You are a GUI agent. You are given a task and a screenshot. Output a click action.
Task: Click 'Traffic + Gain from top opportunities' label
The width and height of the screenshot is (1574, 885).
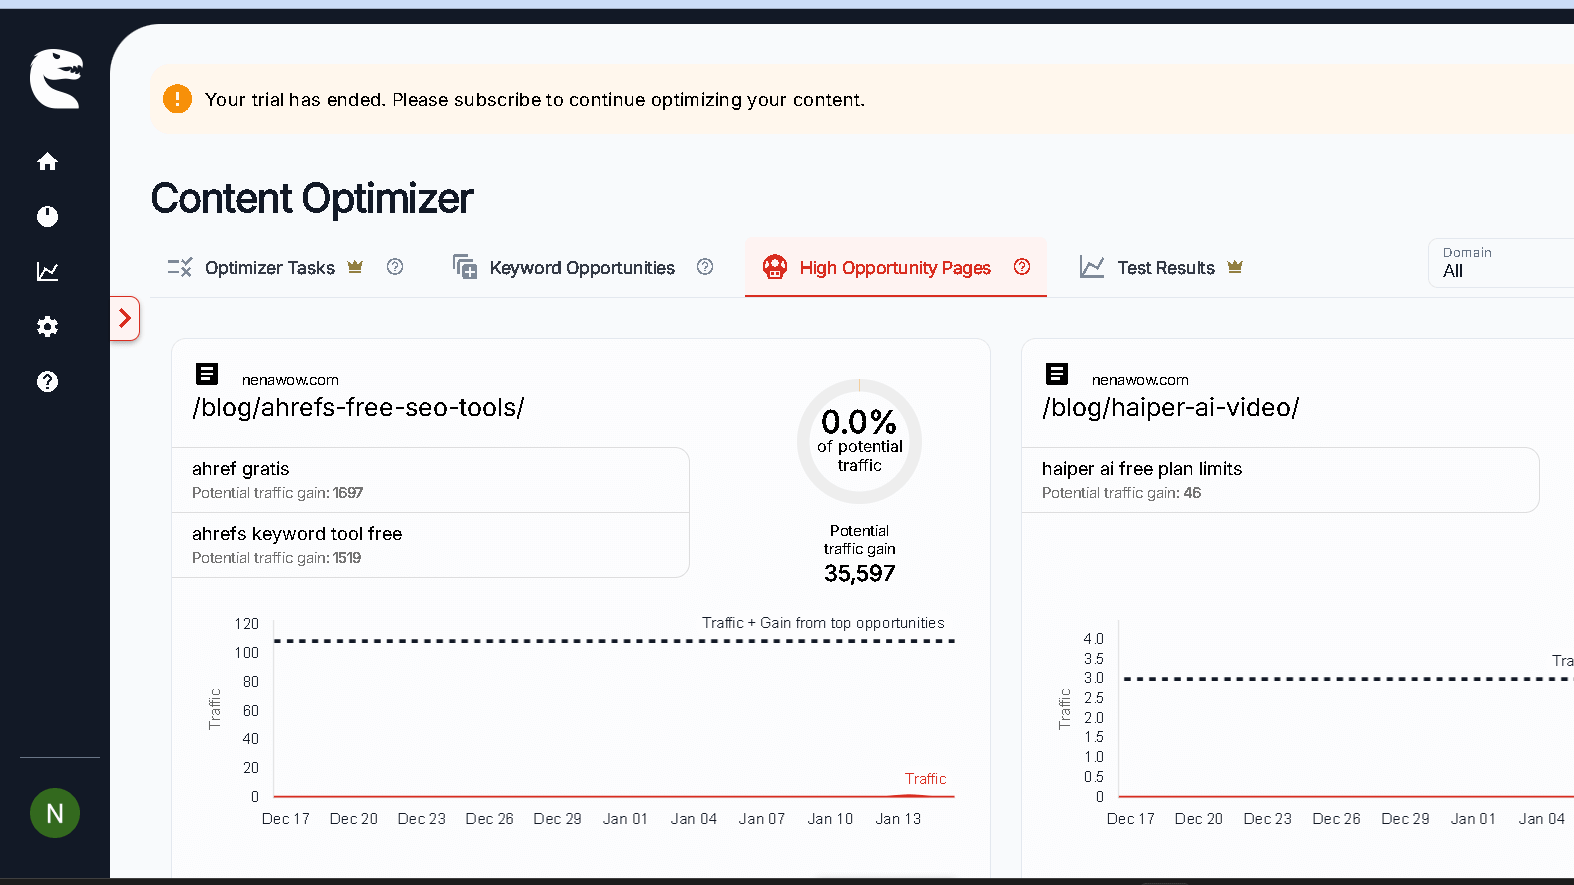click(823, 623)
